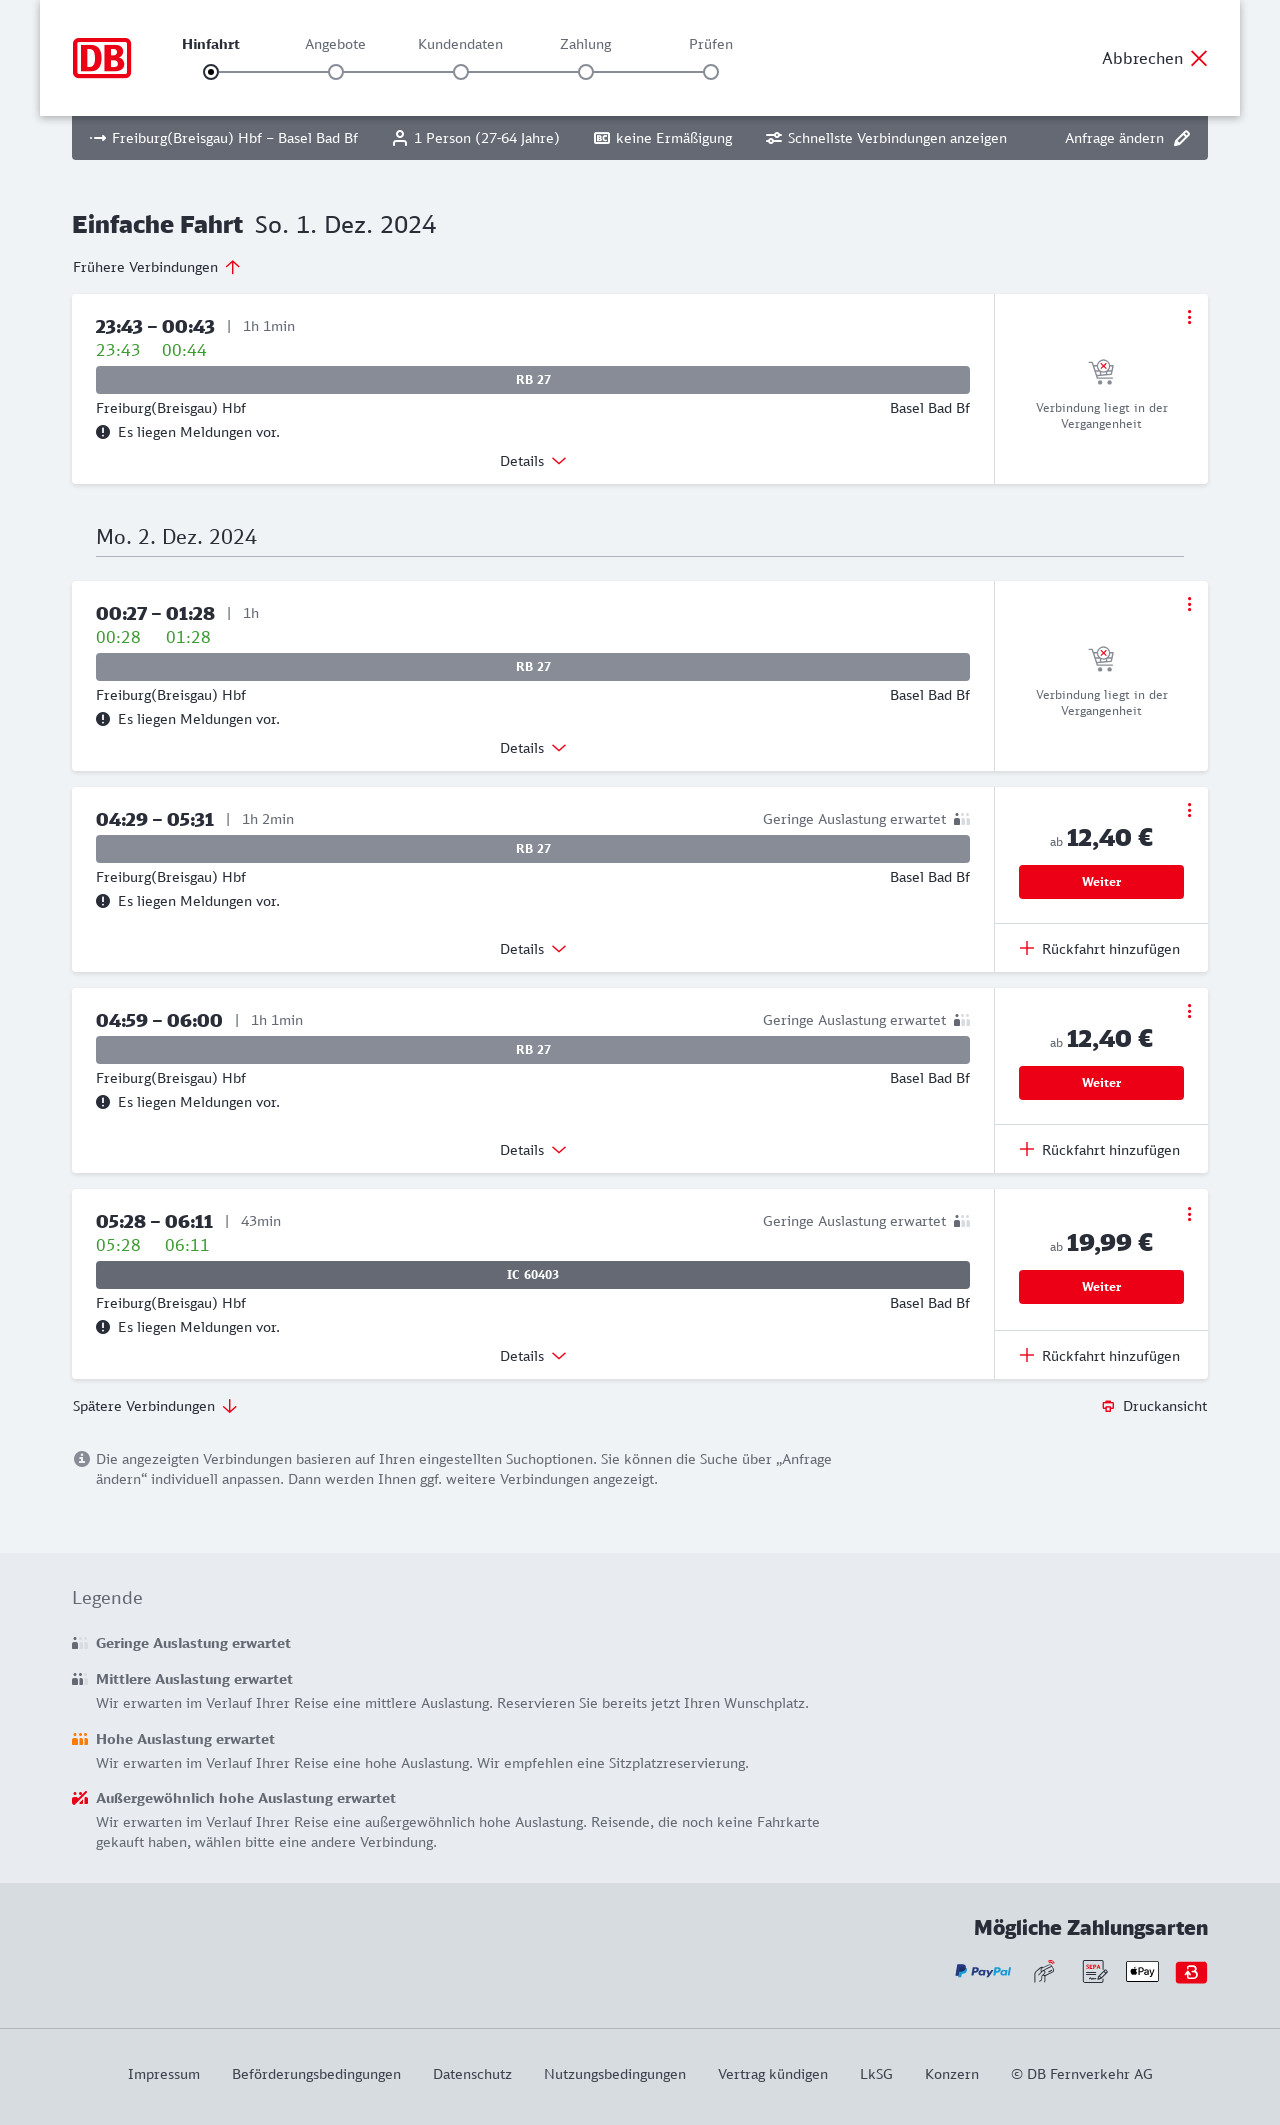The height and width of the screenshot is (2125, 1280).
Task: Click the RB 27 bar of 04:59 connection
Action: pyautogui.click(x=533, y=1050)
